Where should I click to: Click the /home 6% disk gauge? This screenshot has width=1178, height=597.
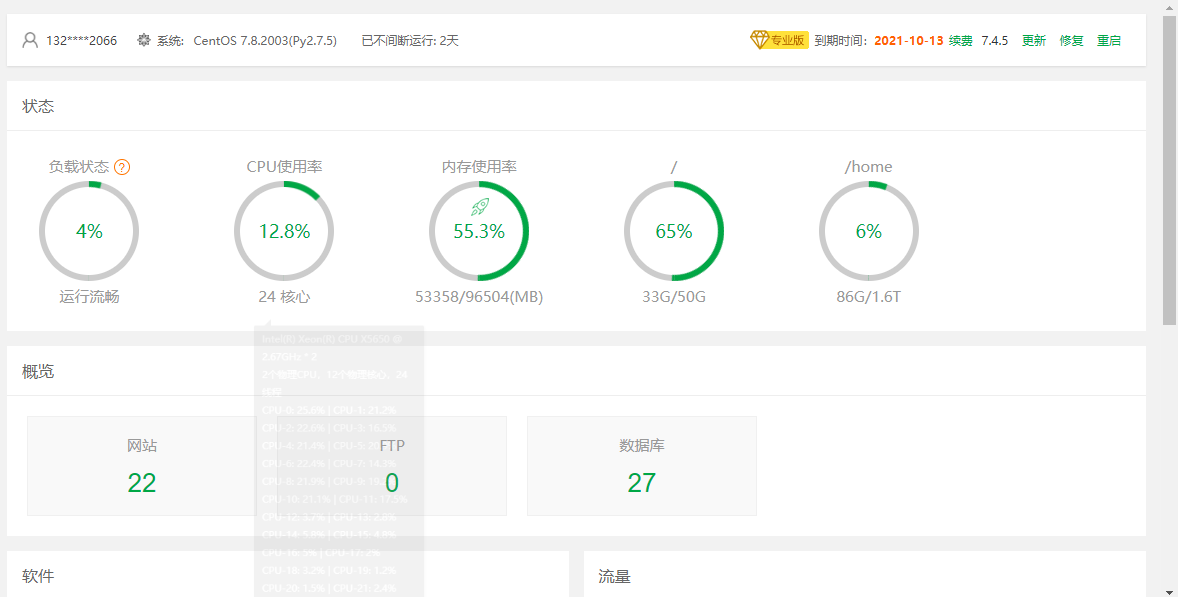click(869, 231)
